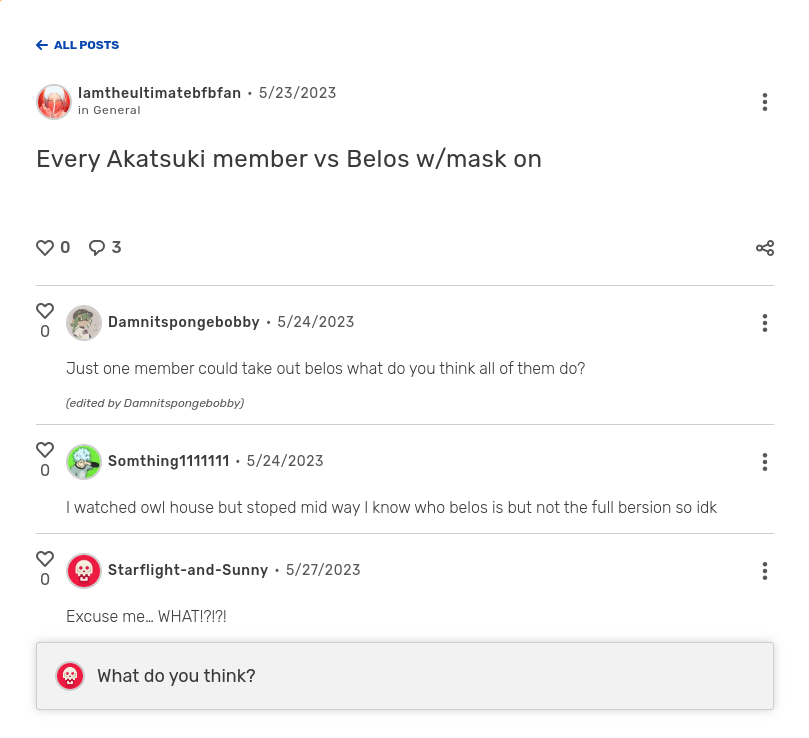Open three-dot menu on Starflight-and-Sunny's comment
Image resolution: width=809 pixels, height=738 pixels.
tap(765, 571)
